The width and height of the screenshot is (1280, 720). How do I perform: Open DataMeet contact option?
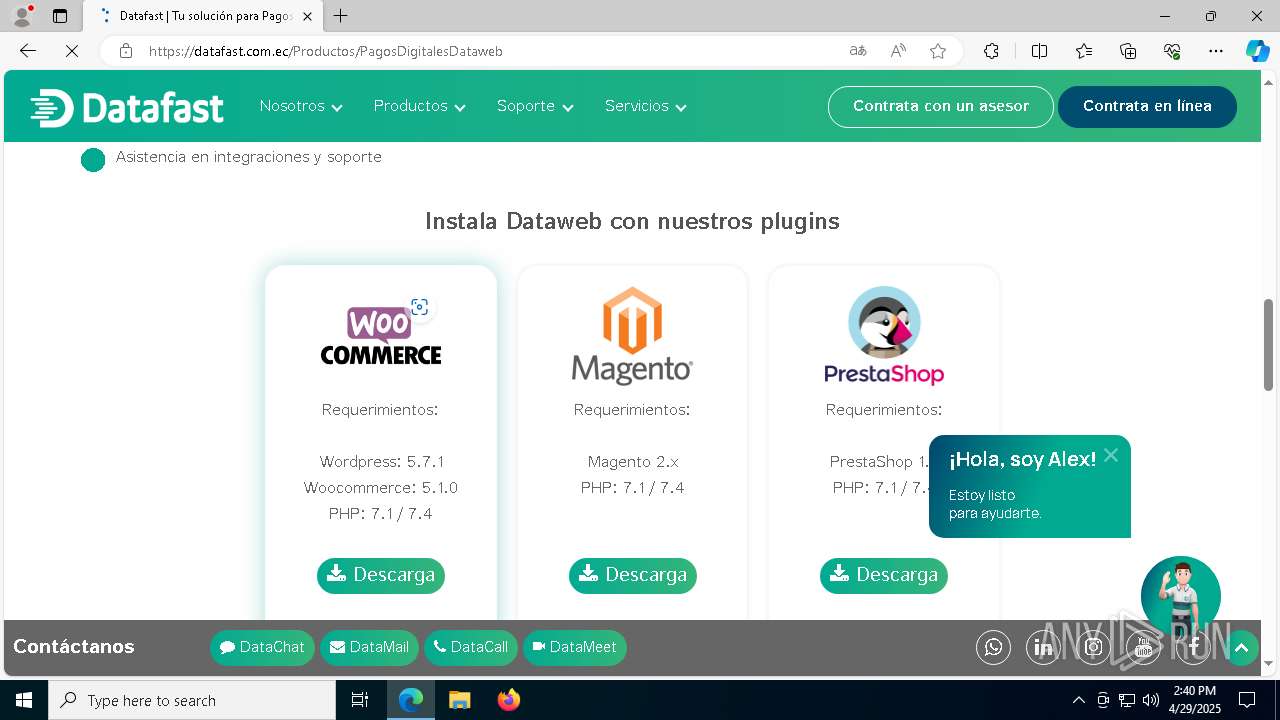(575, 648)
